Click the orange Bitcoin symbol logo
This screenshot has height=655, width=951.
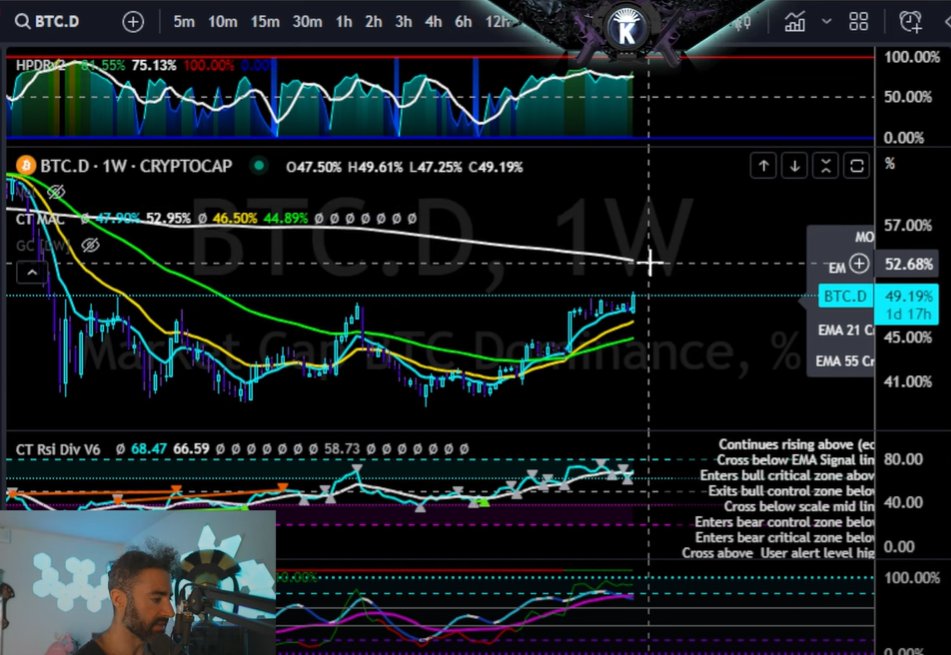(25, 166)
